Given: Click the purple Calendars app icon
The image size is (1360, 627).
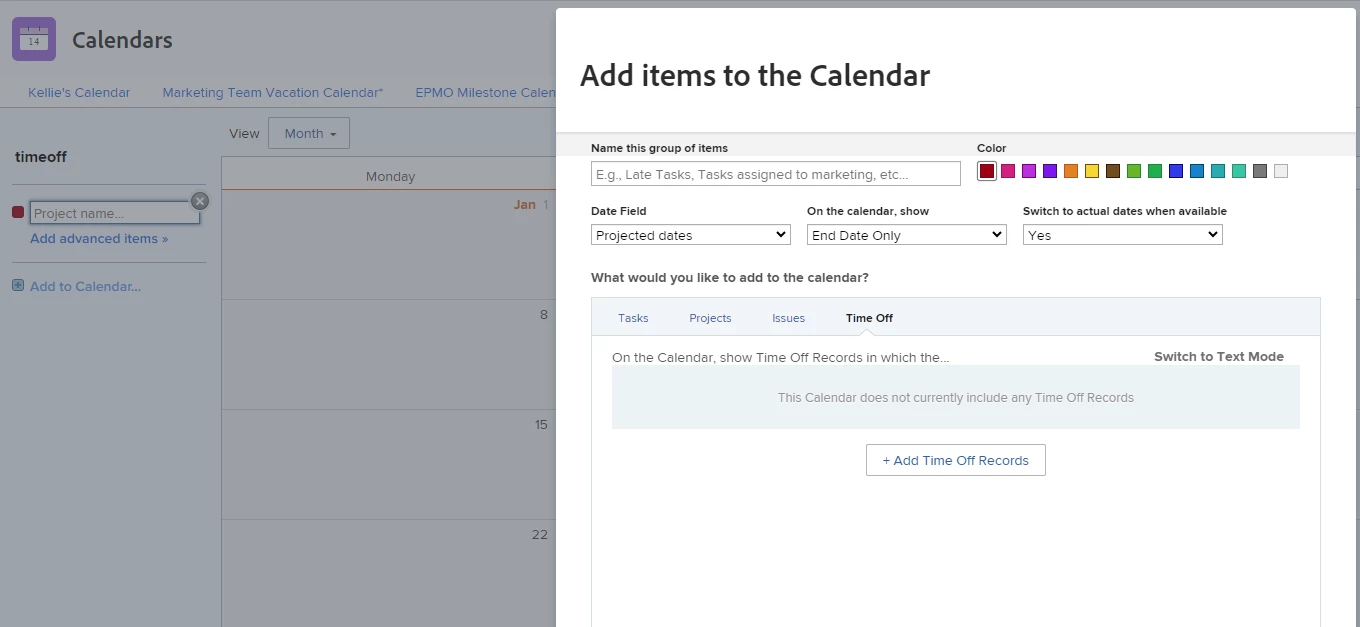Looking at the screenshot, I should [34, 39].
